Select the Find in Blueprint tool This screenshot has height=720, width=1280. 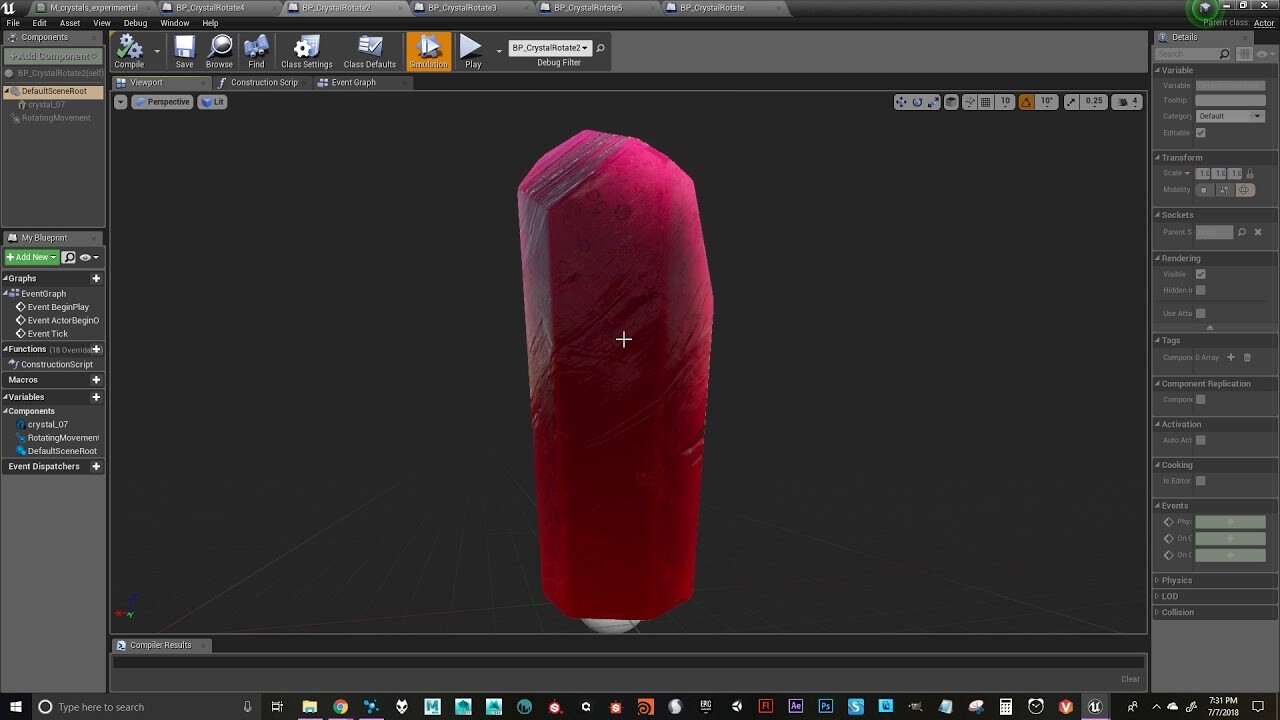point(256,50)
